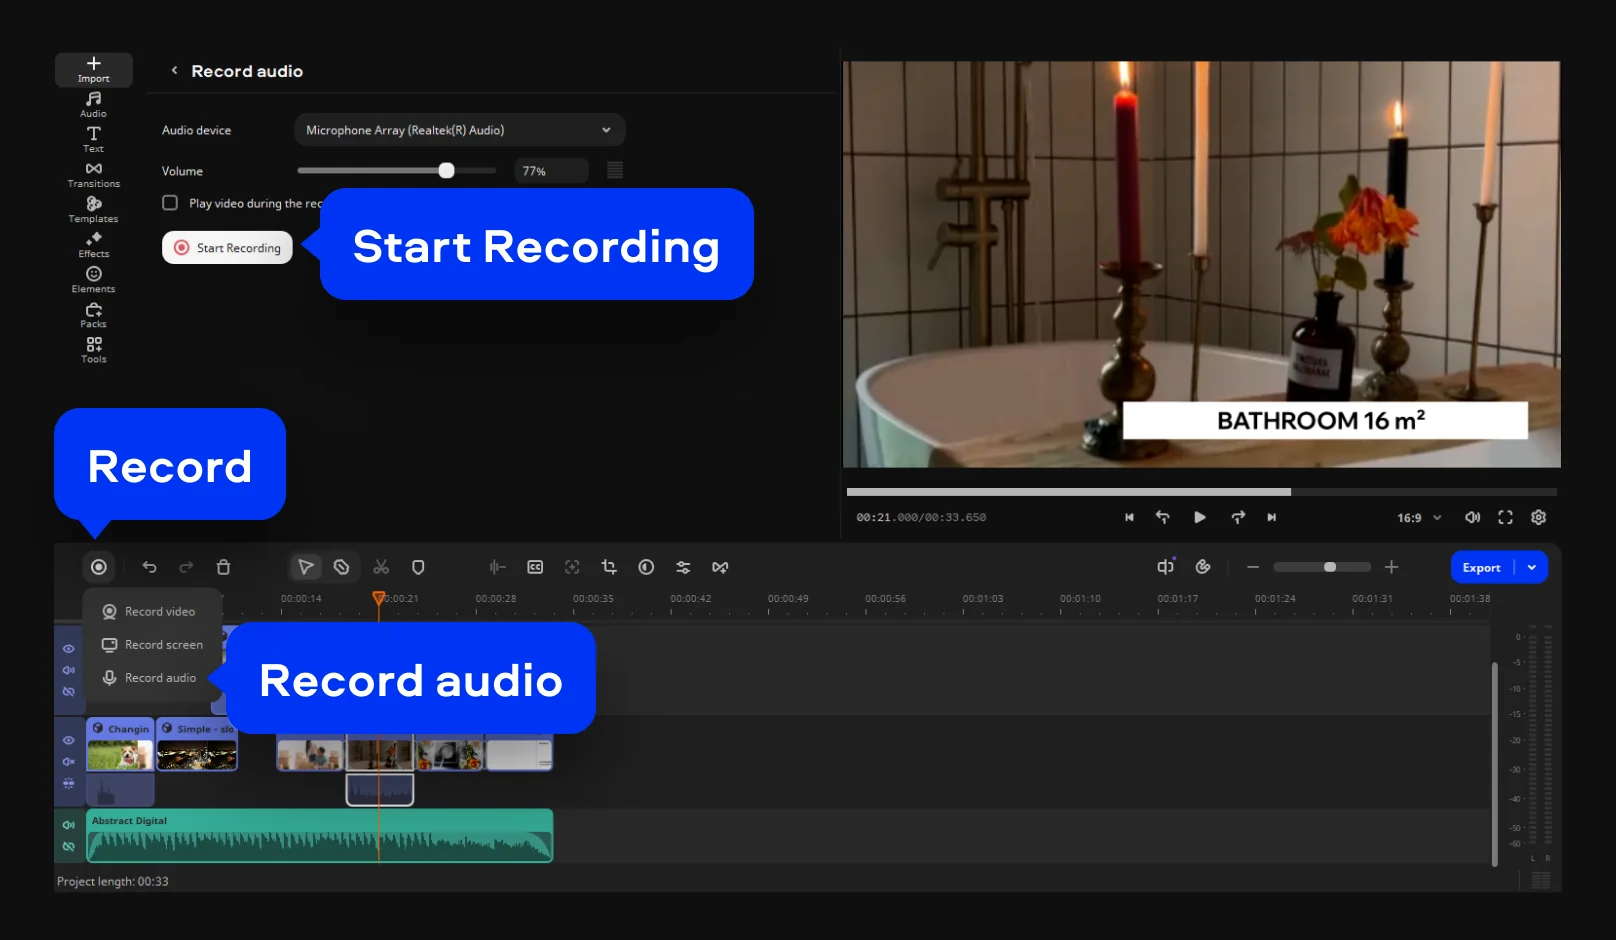This screenshot has height=940, width=1616.
Task: Click the Export button
Action: [1482, 567]
